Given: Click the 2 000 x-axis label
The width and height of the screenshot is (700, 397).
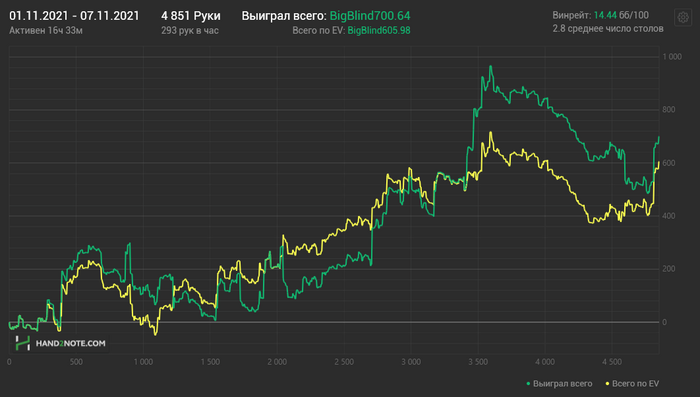Looking at the screenshot, I should tap(277, 362).
